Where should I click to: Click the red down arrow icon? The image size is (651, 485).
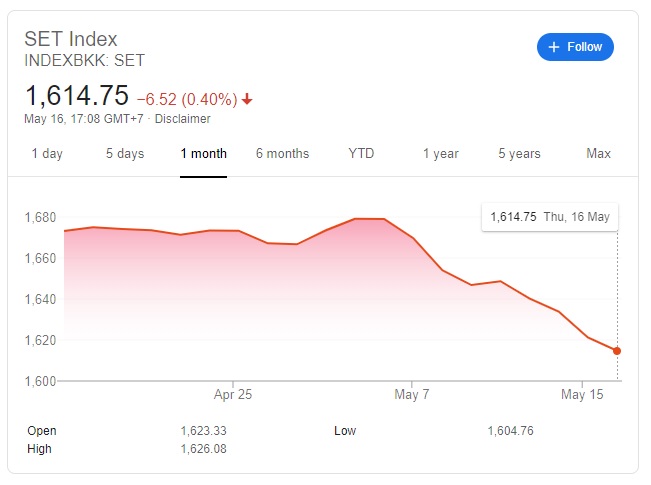point(247,99)
